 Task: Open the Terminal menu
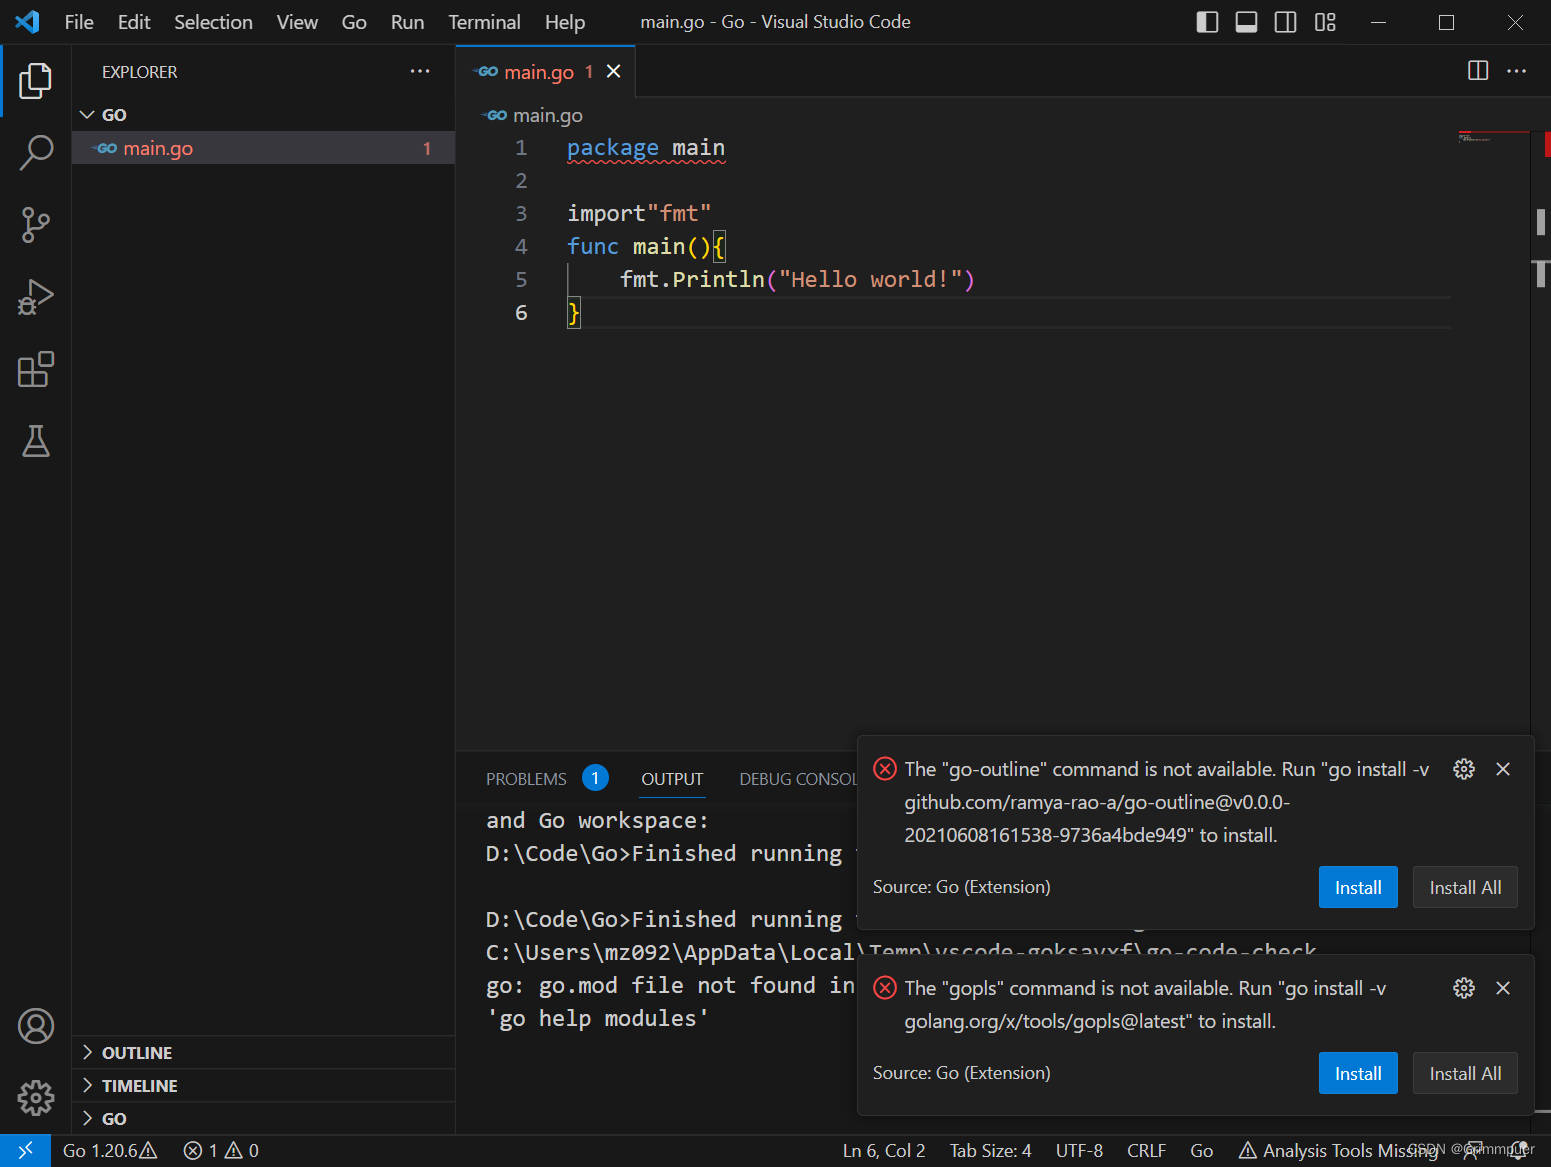[x=484, y=22]
